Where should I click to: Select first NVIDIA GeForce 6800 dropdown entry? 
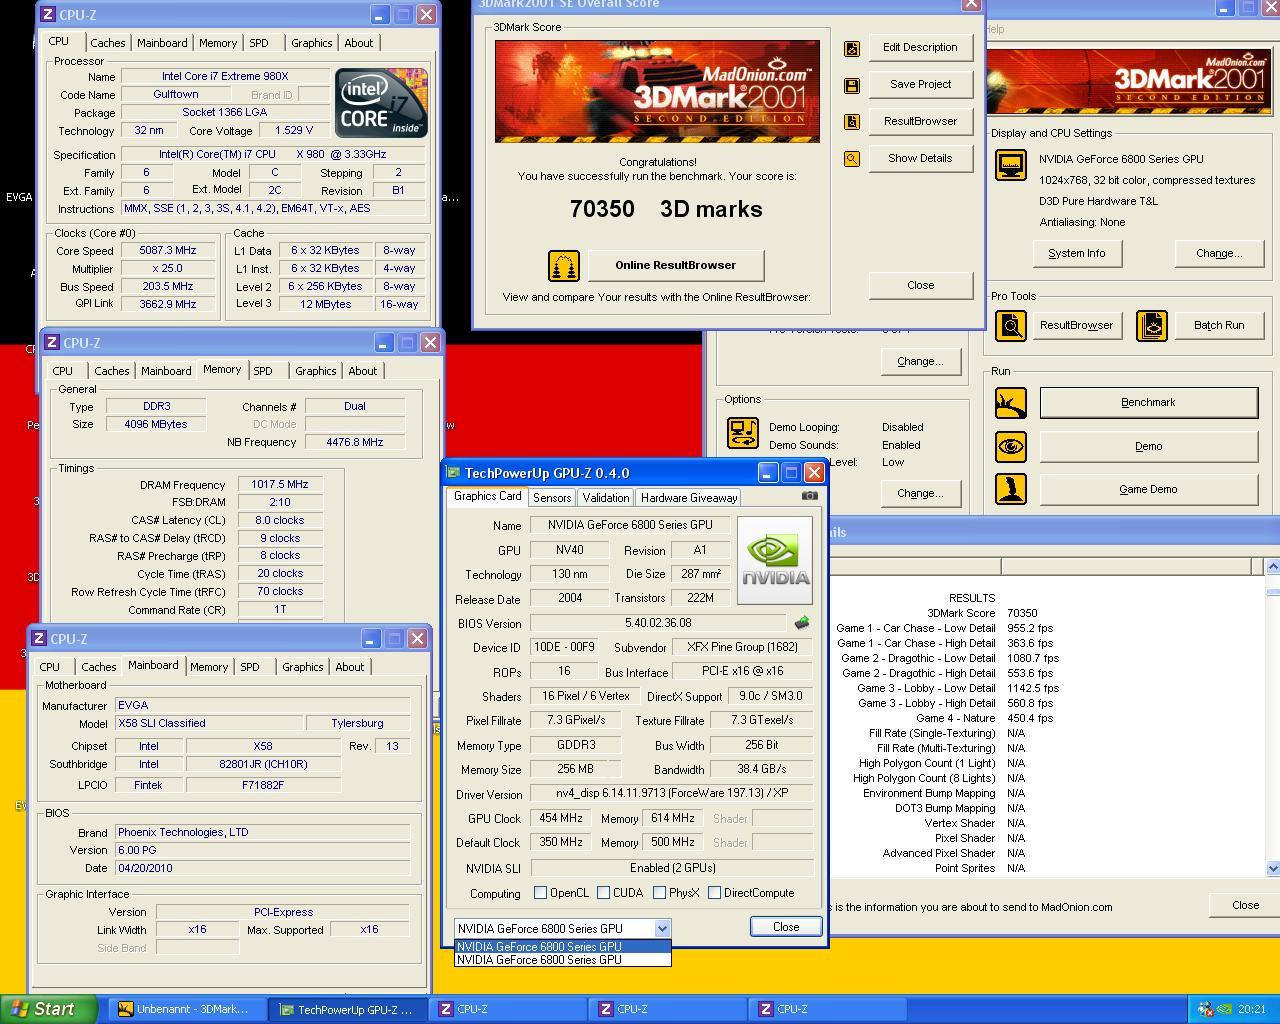(562, 946)
